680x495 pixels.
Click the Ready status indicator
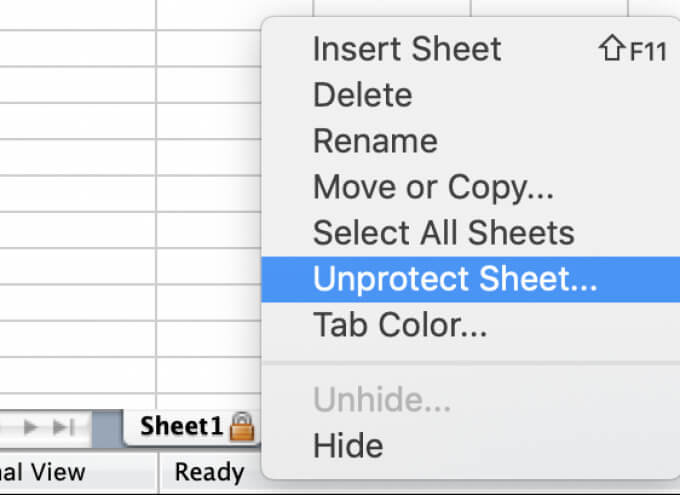(x=209, y=472)
